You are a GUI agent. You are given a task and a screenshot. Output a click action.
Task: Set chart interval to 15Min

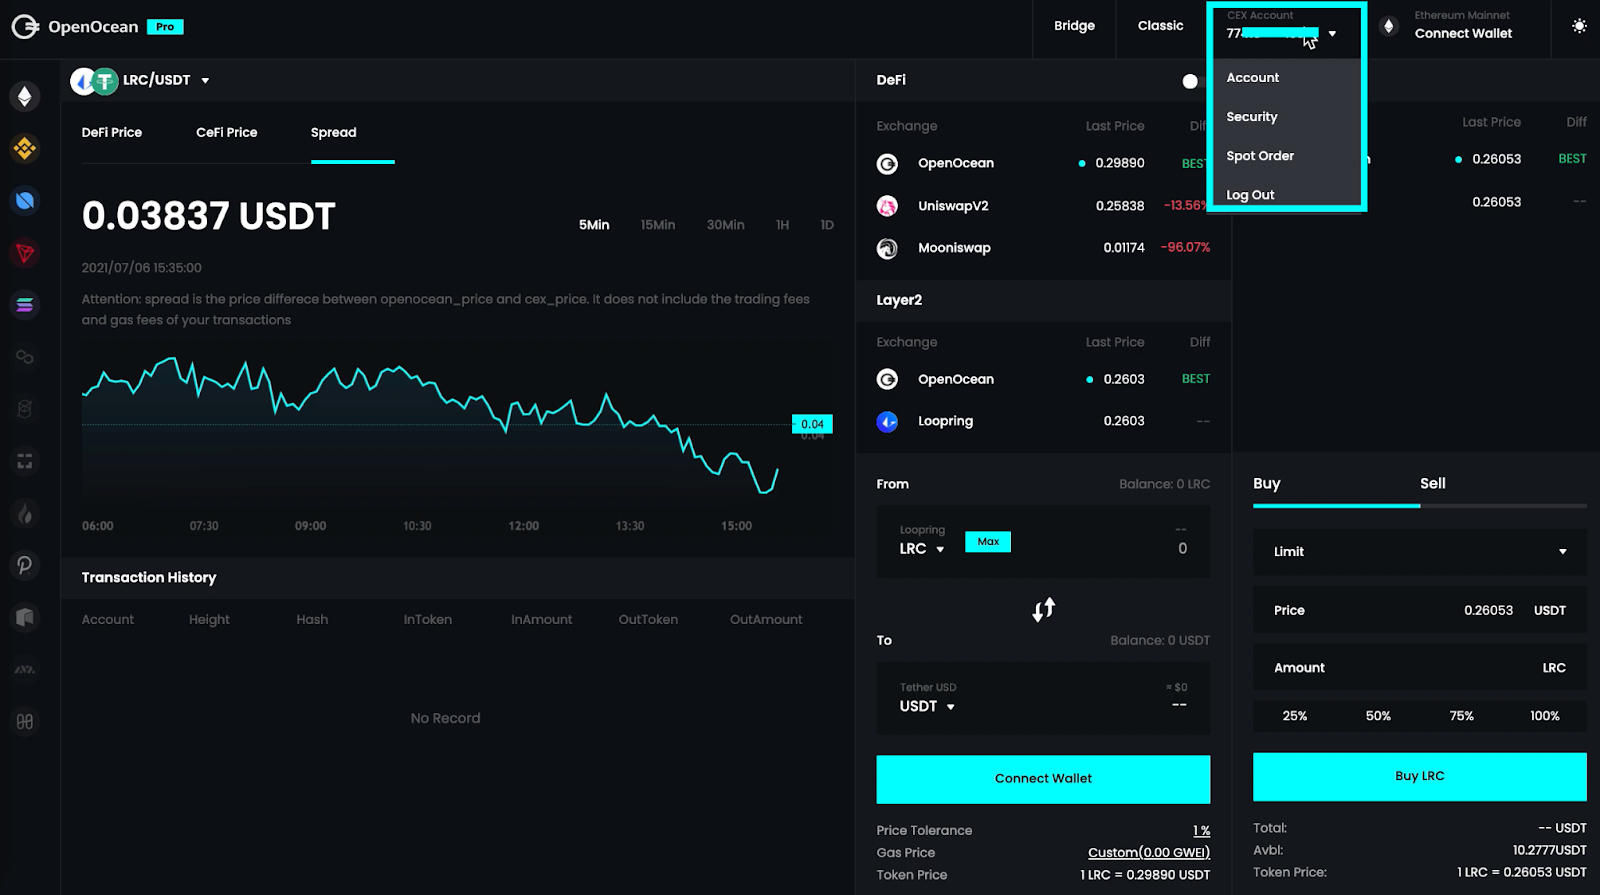pos(658,225)
